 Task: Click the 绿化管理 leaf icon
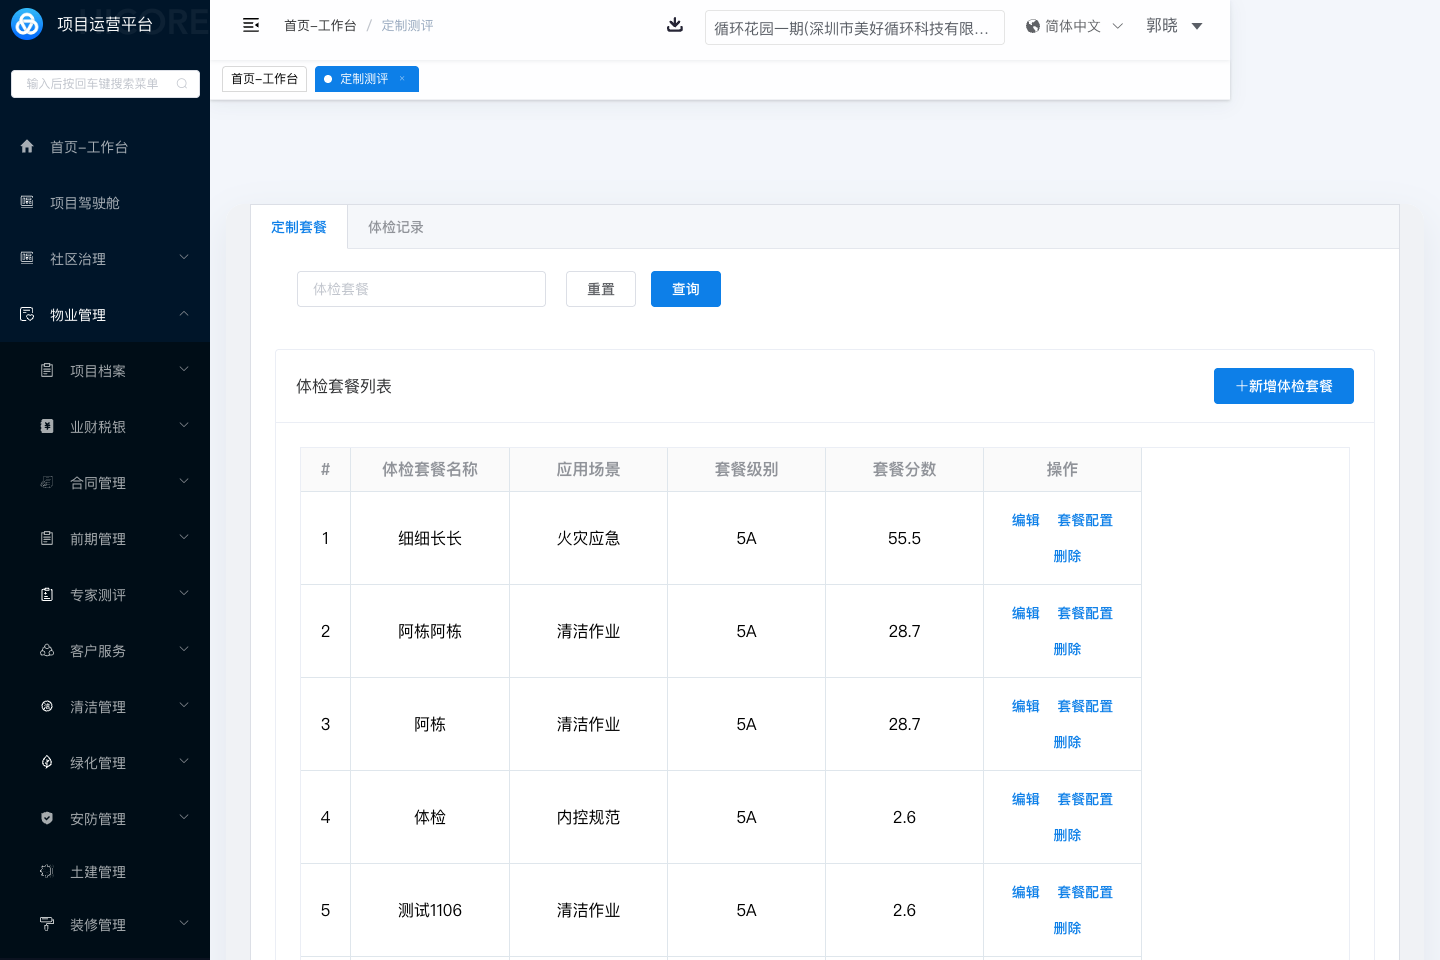click(x=47, y=762)
